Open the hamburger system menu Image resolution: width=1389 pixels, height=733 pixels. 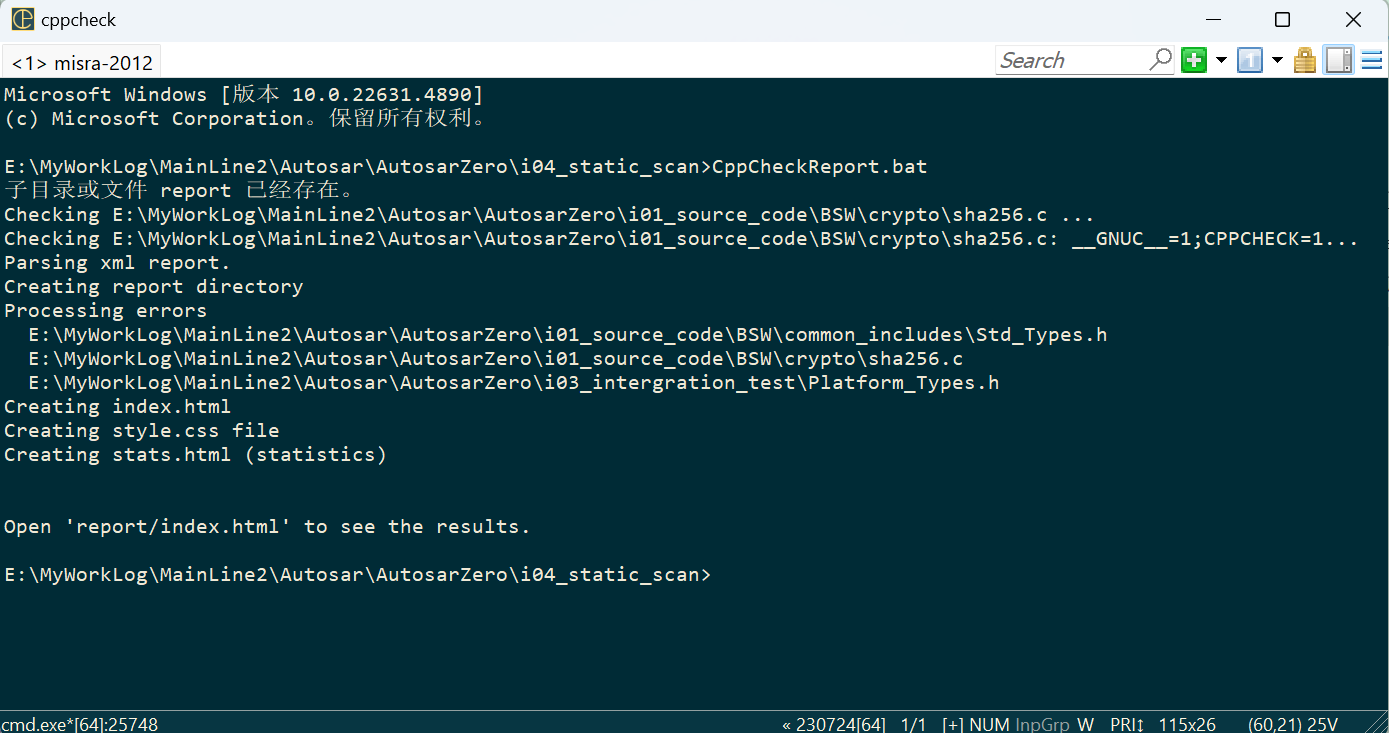[1371, 60]
